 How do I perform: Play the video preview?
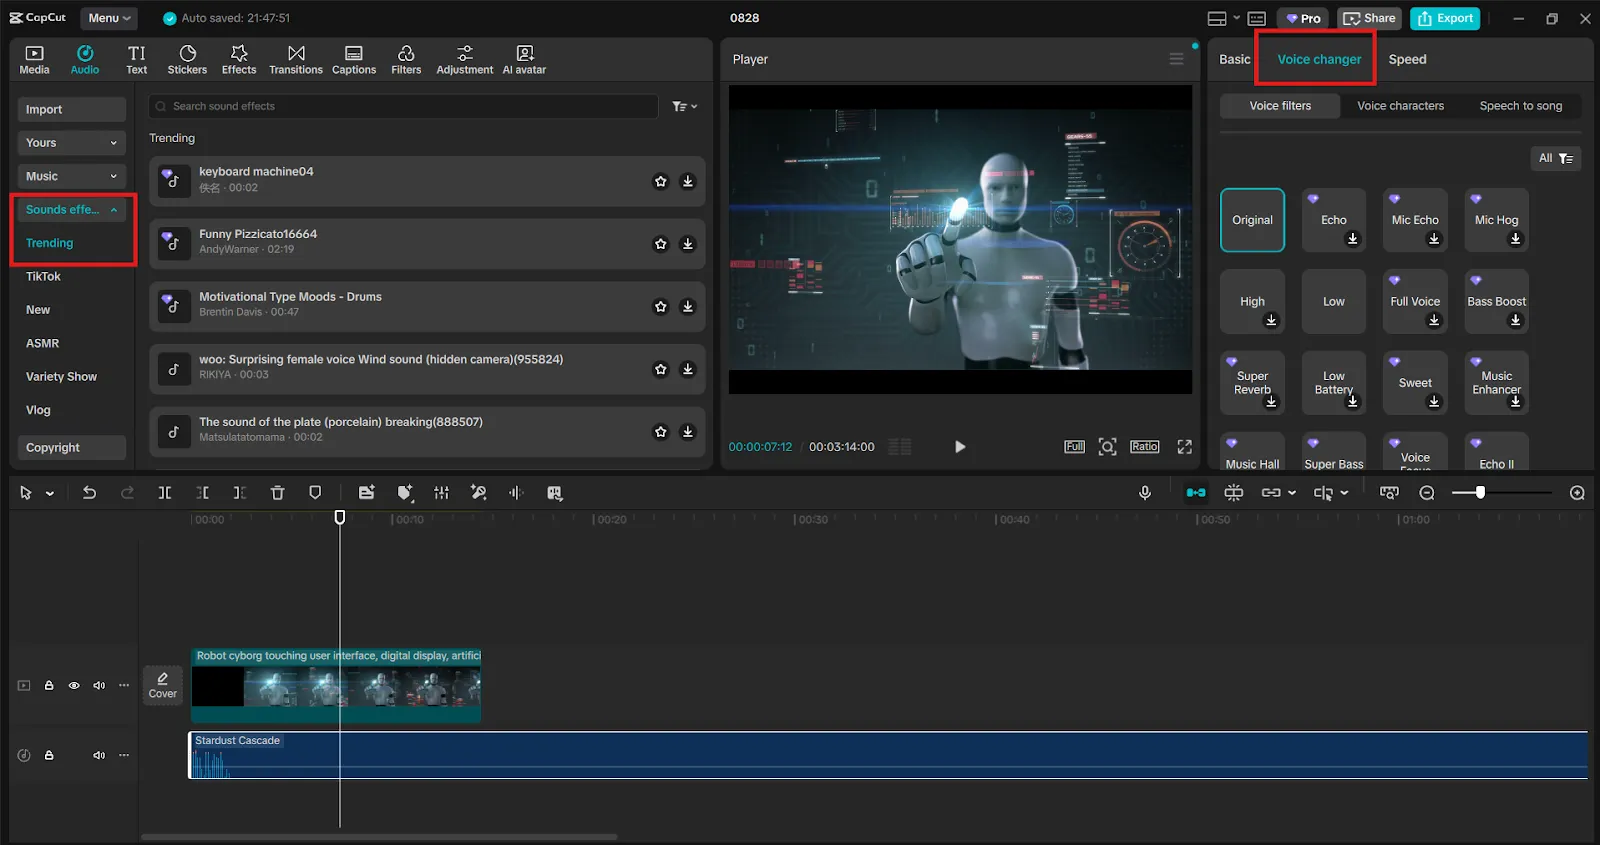click(x=960, y=447)
